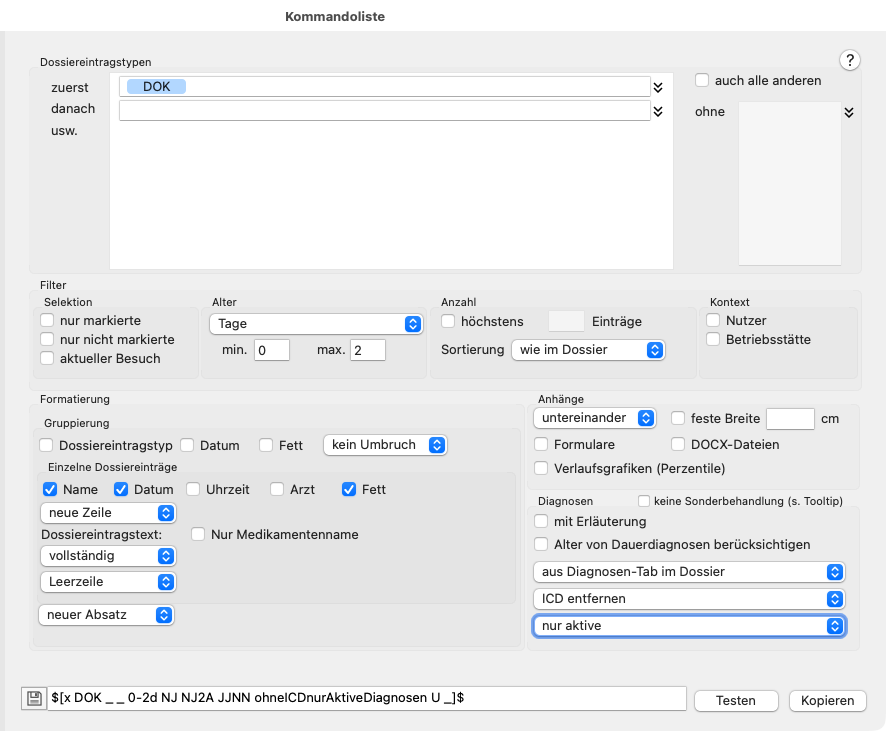Image resolution: width=890 pixels, height=736 pixels.
Task: Open the 'ohne' exclusion list chevron
Action: click(849, 112)
